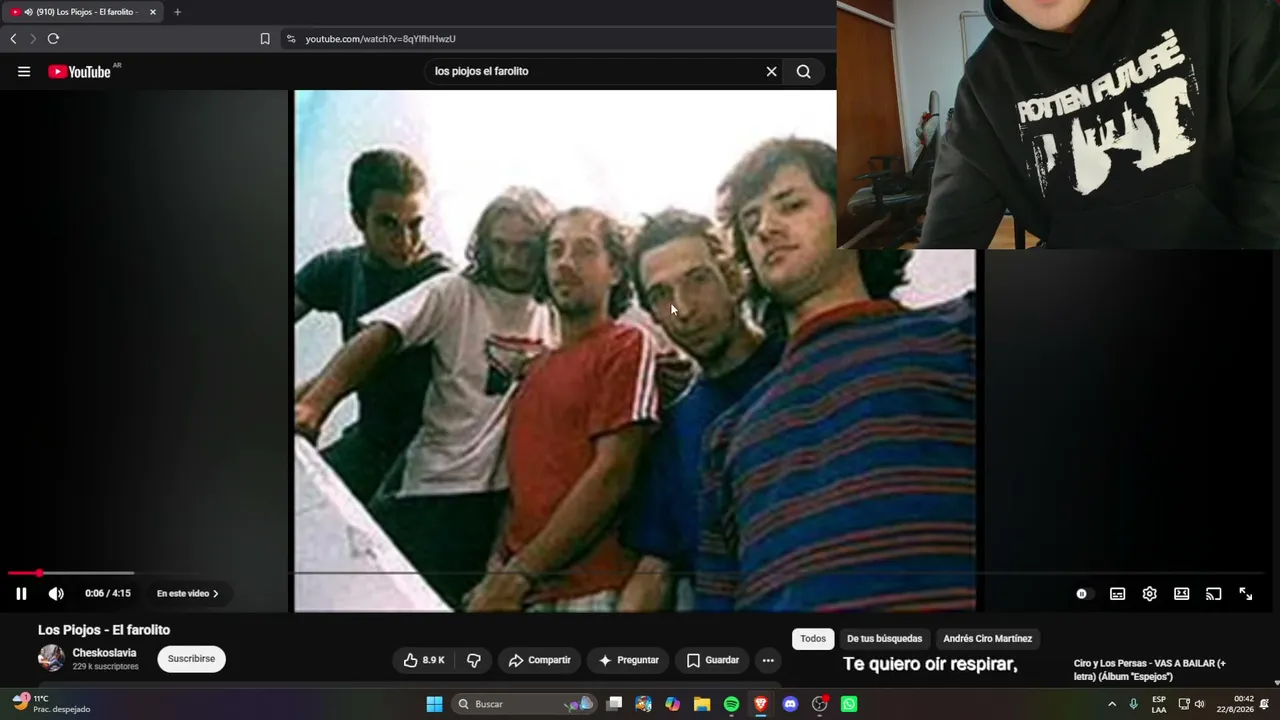
Task: Reload the current page
Action: (x=53, y=39)
